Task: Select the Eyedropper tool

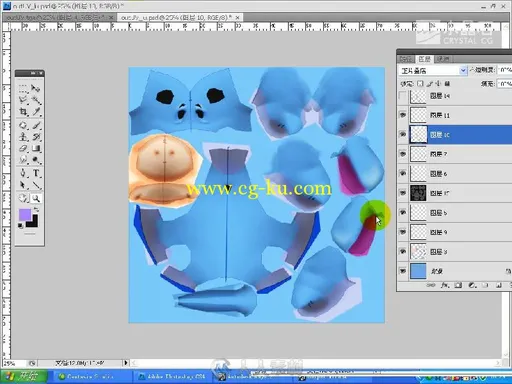Action: (x=36, y=111)
